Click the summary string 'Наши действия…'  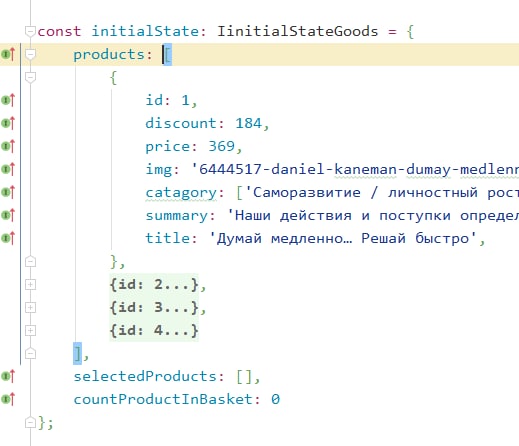coord(373,215)
